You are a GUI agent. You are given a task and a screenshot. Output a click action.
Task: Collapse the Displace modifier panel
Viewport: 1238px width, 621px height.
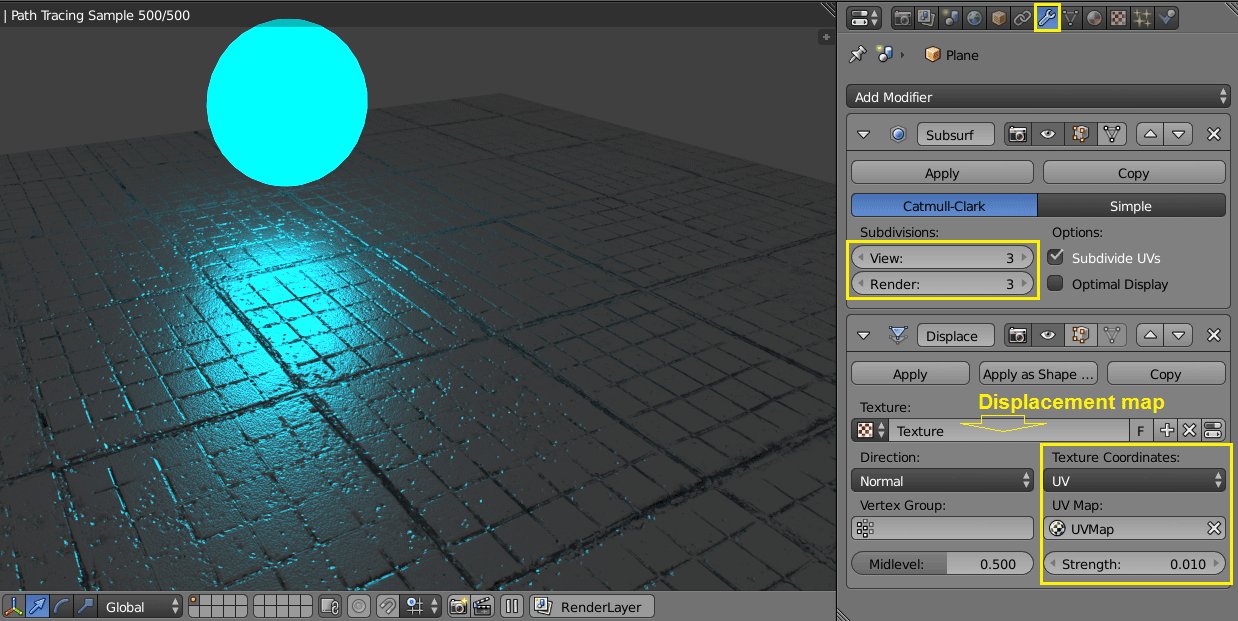click(865, 336)
